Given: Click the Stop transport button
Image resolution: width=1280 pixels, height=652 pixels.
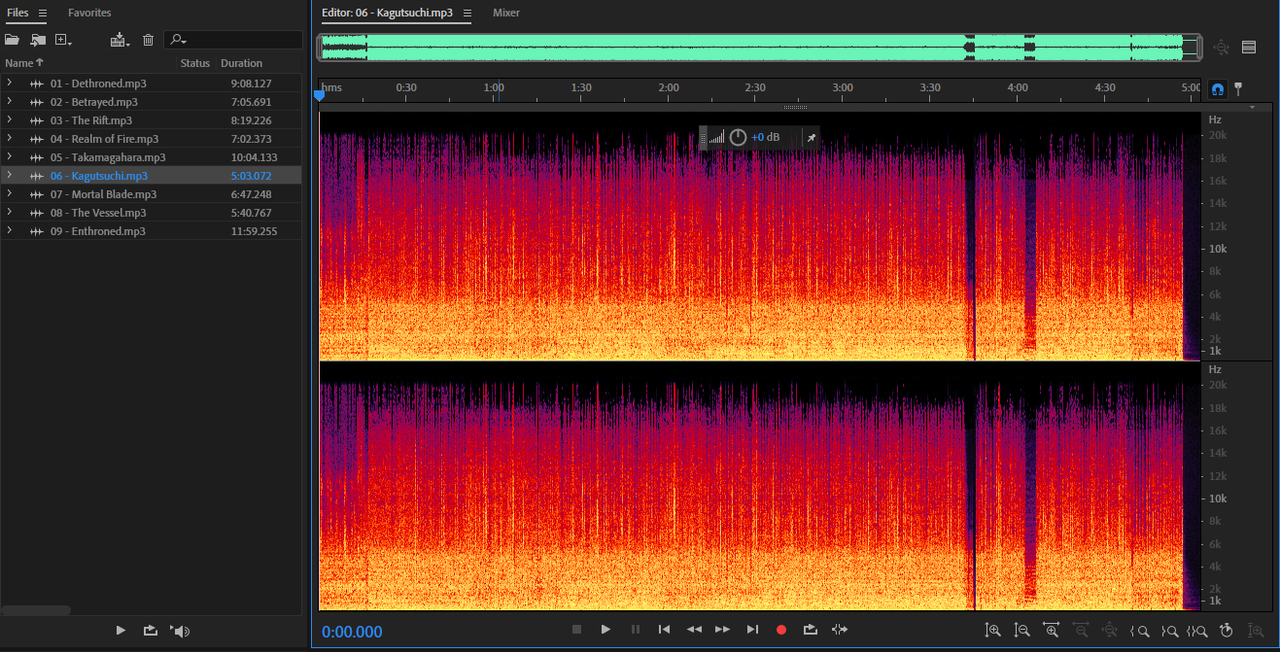Looking at the screenshot, I should (576, 630).
